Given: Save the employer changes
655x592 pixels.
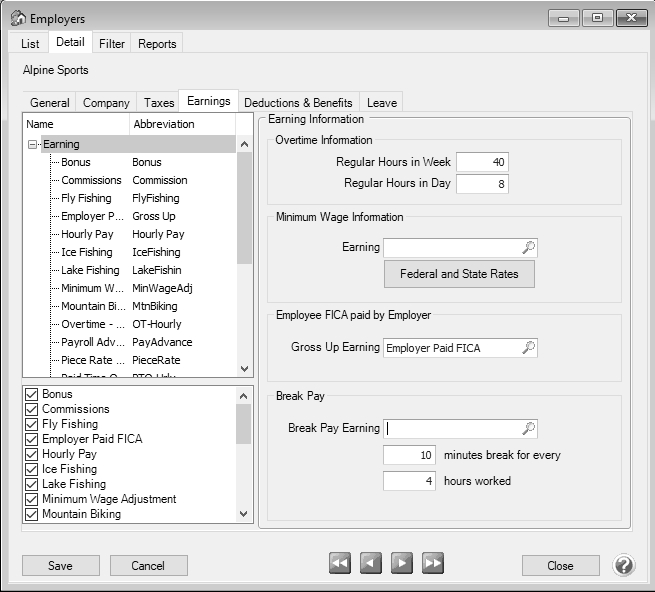Looking at the screenshot, I should 60,565.
